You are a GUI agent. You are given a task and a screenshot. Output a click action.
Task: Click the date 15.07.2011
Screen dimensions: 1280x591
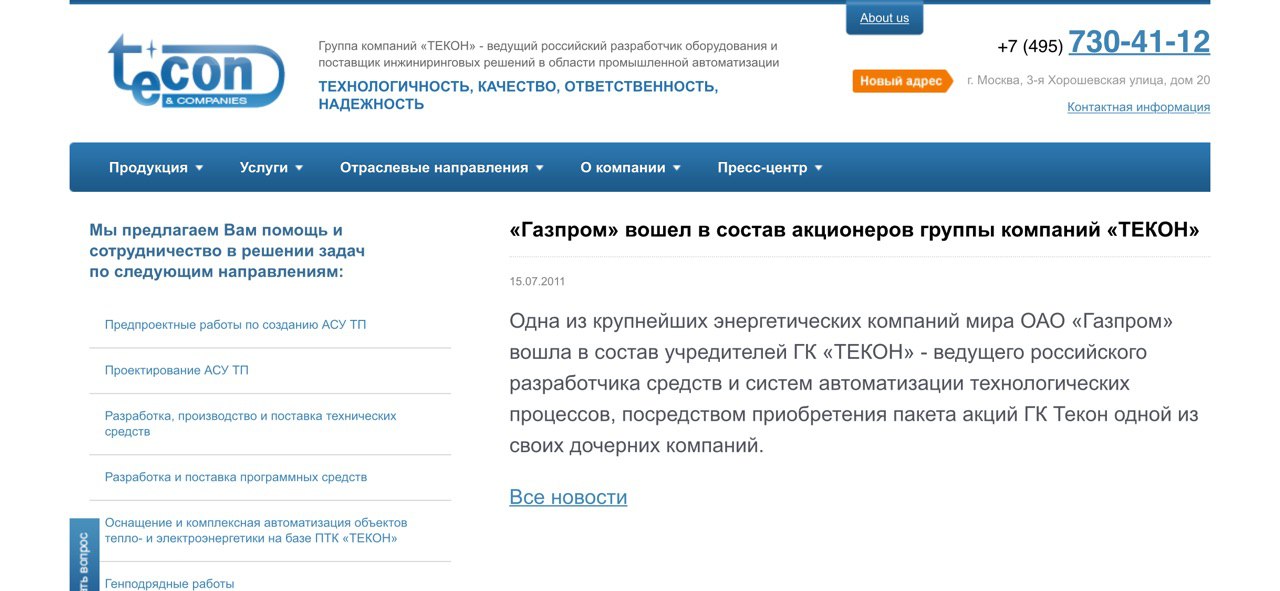(x=537, y=282)
